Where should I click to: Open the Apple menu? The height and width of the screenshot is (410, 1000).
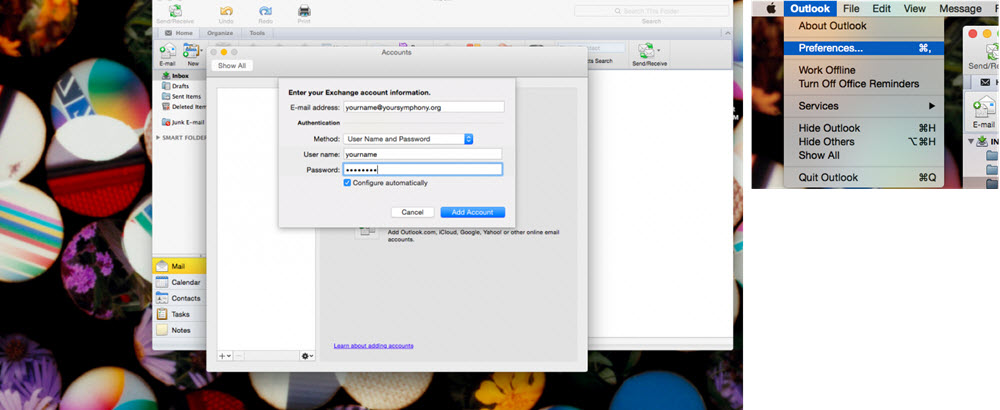point(770,8)
